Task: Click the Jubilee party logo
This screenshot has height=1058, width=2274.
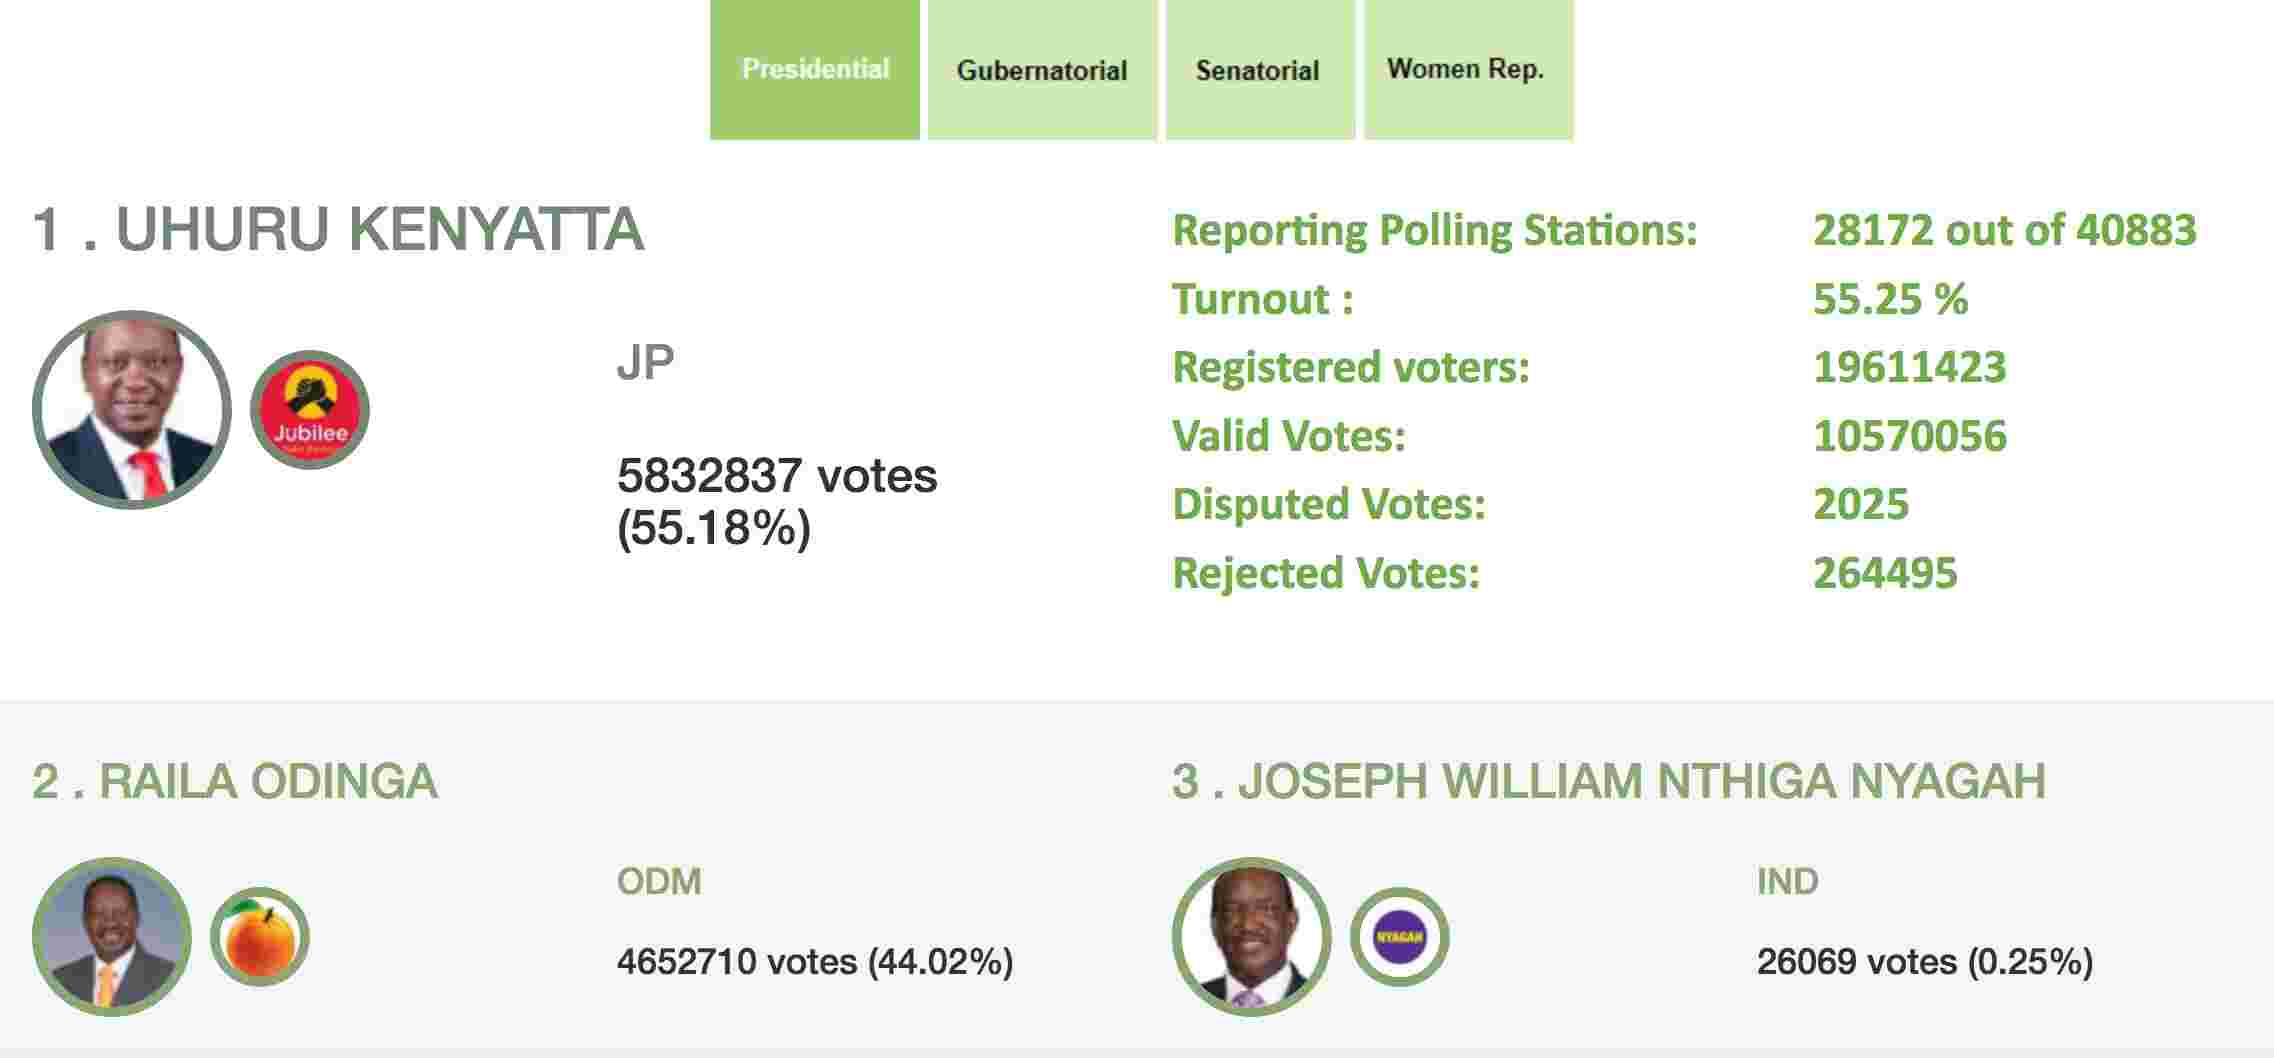Action: [310, 410]
